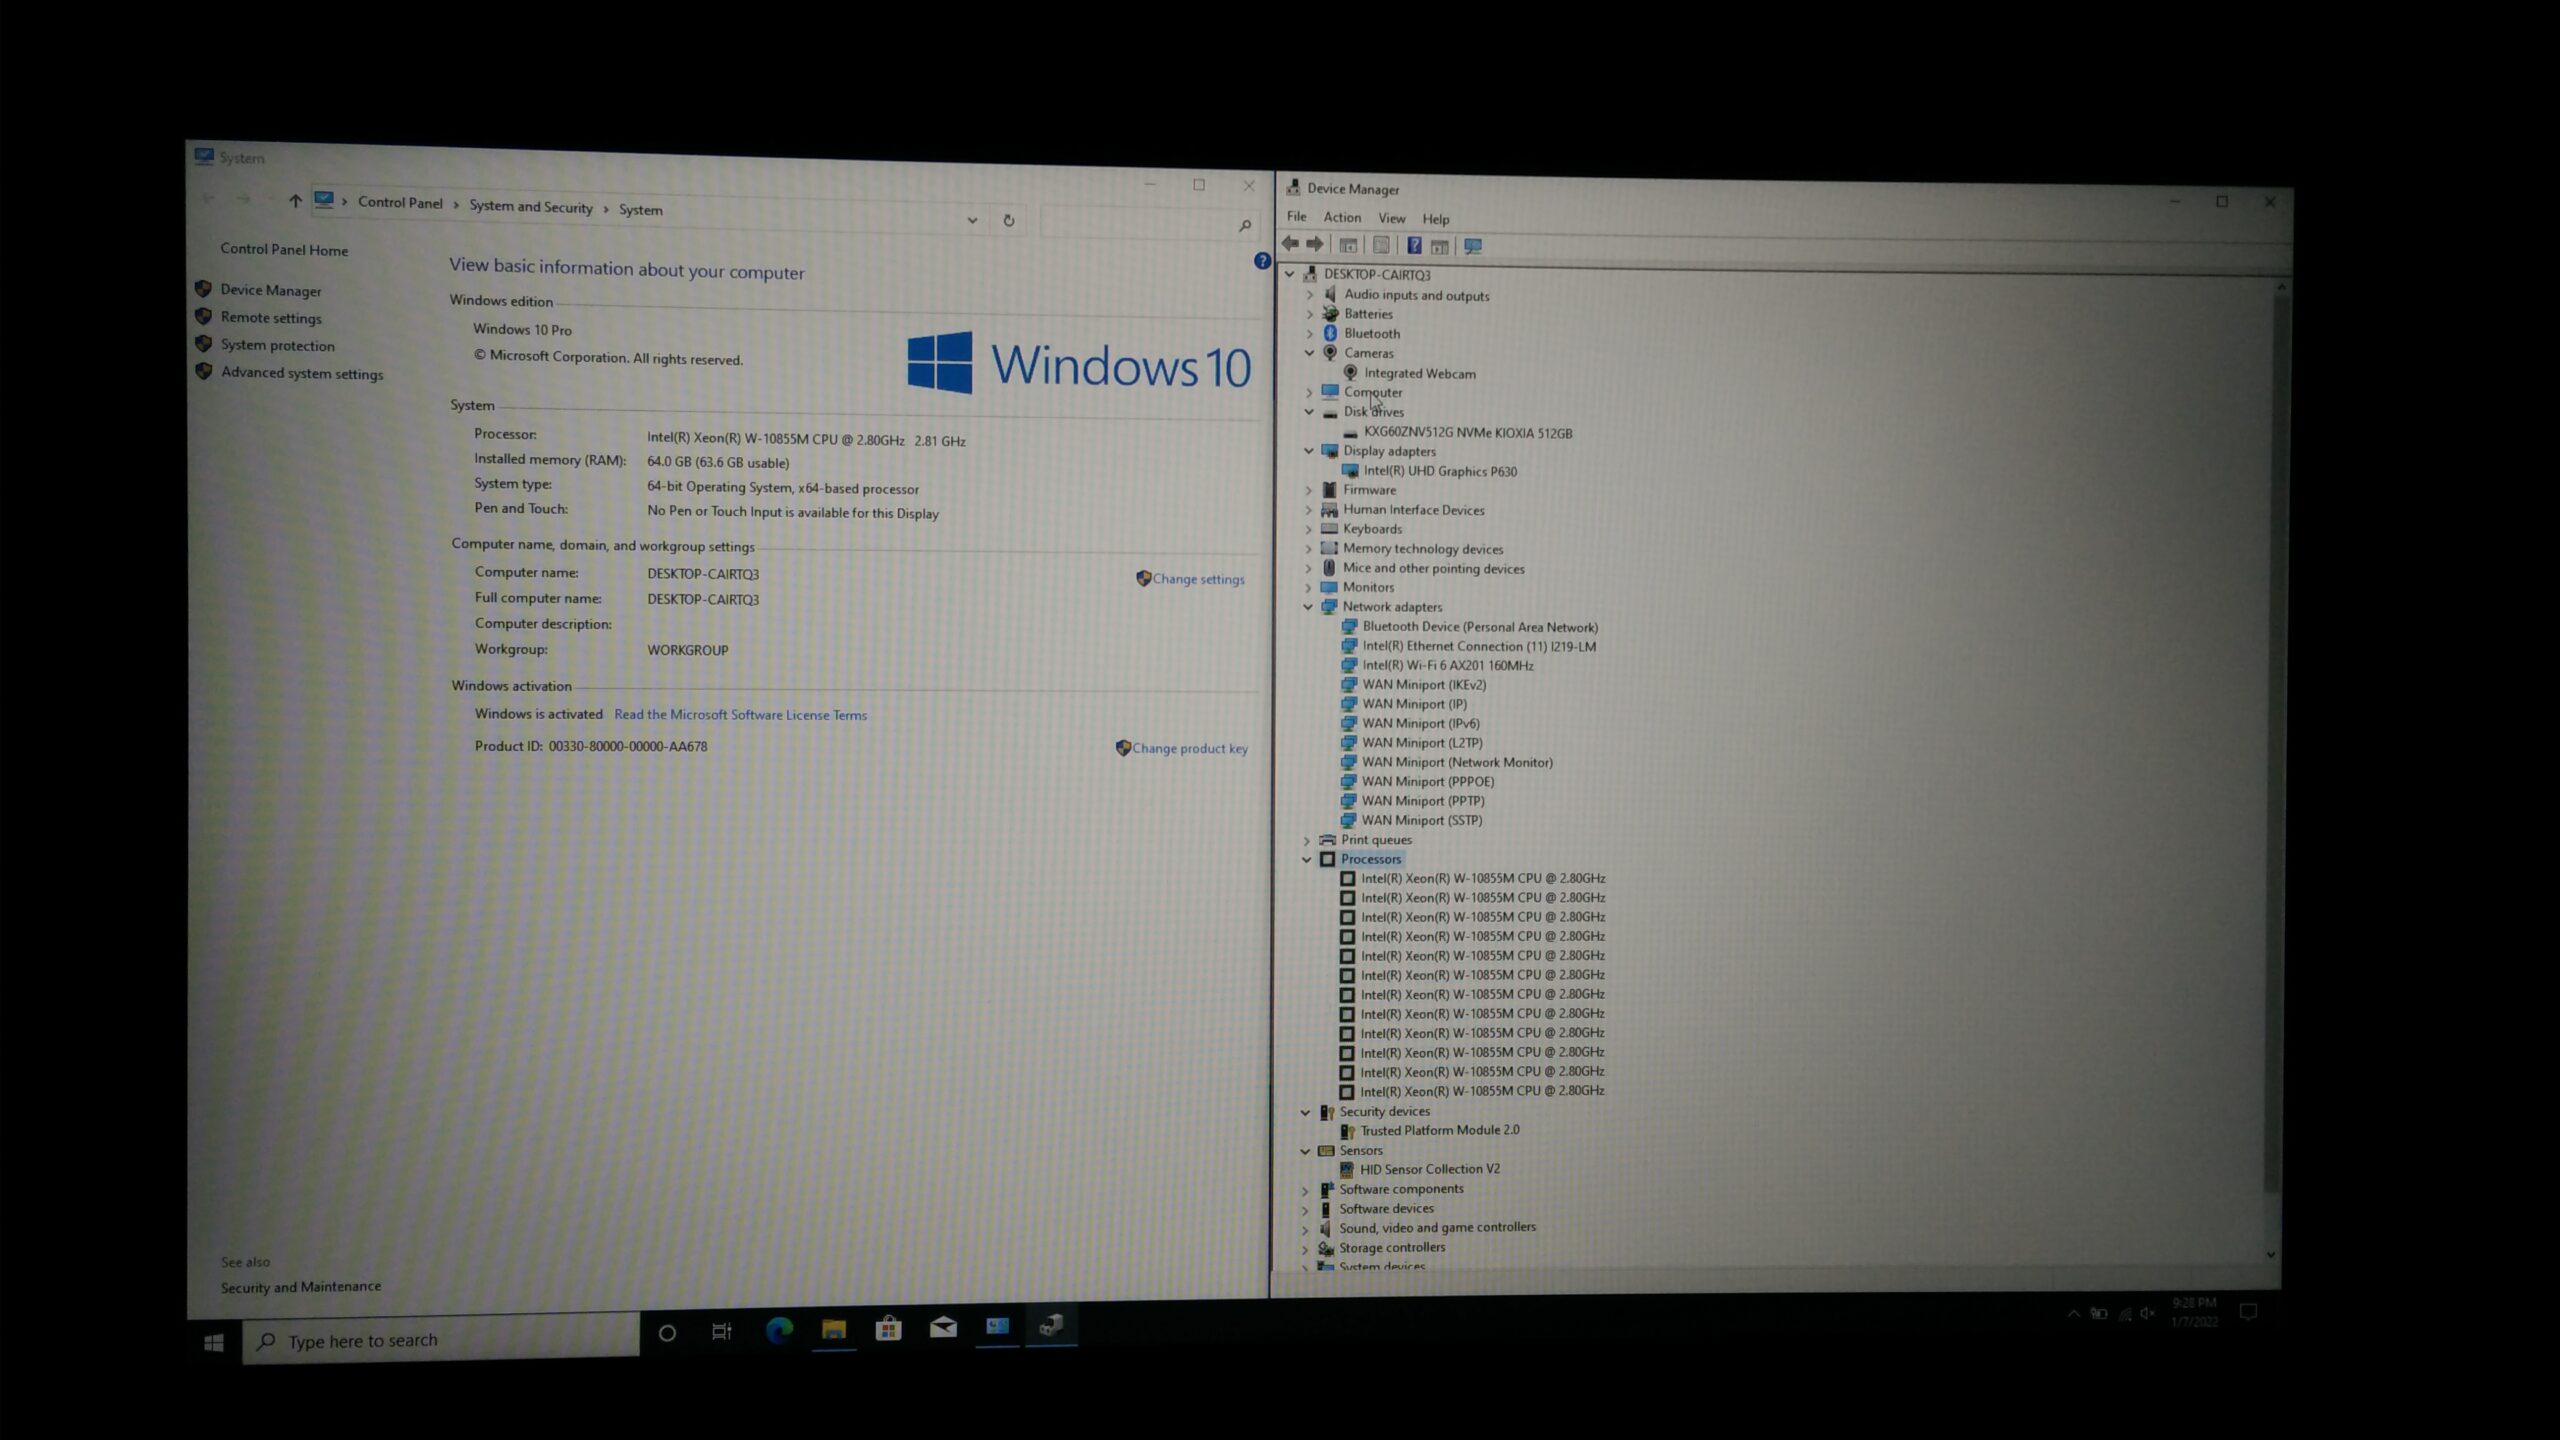Select Trusted Platform Module 2.0 device
Viewport: 2560px width, 1440px height.
[1440, 1130]
